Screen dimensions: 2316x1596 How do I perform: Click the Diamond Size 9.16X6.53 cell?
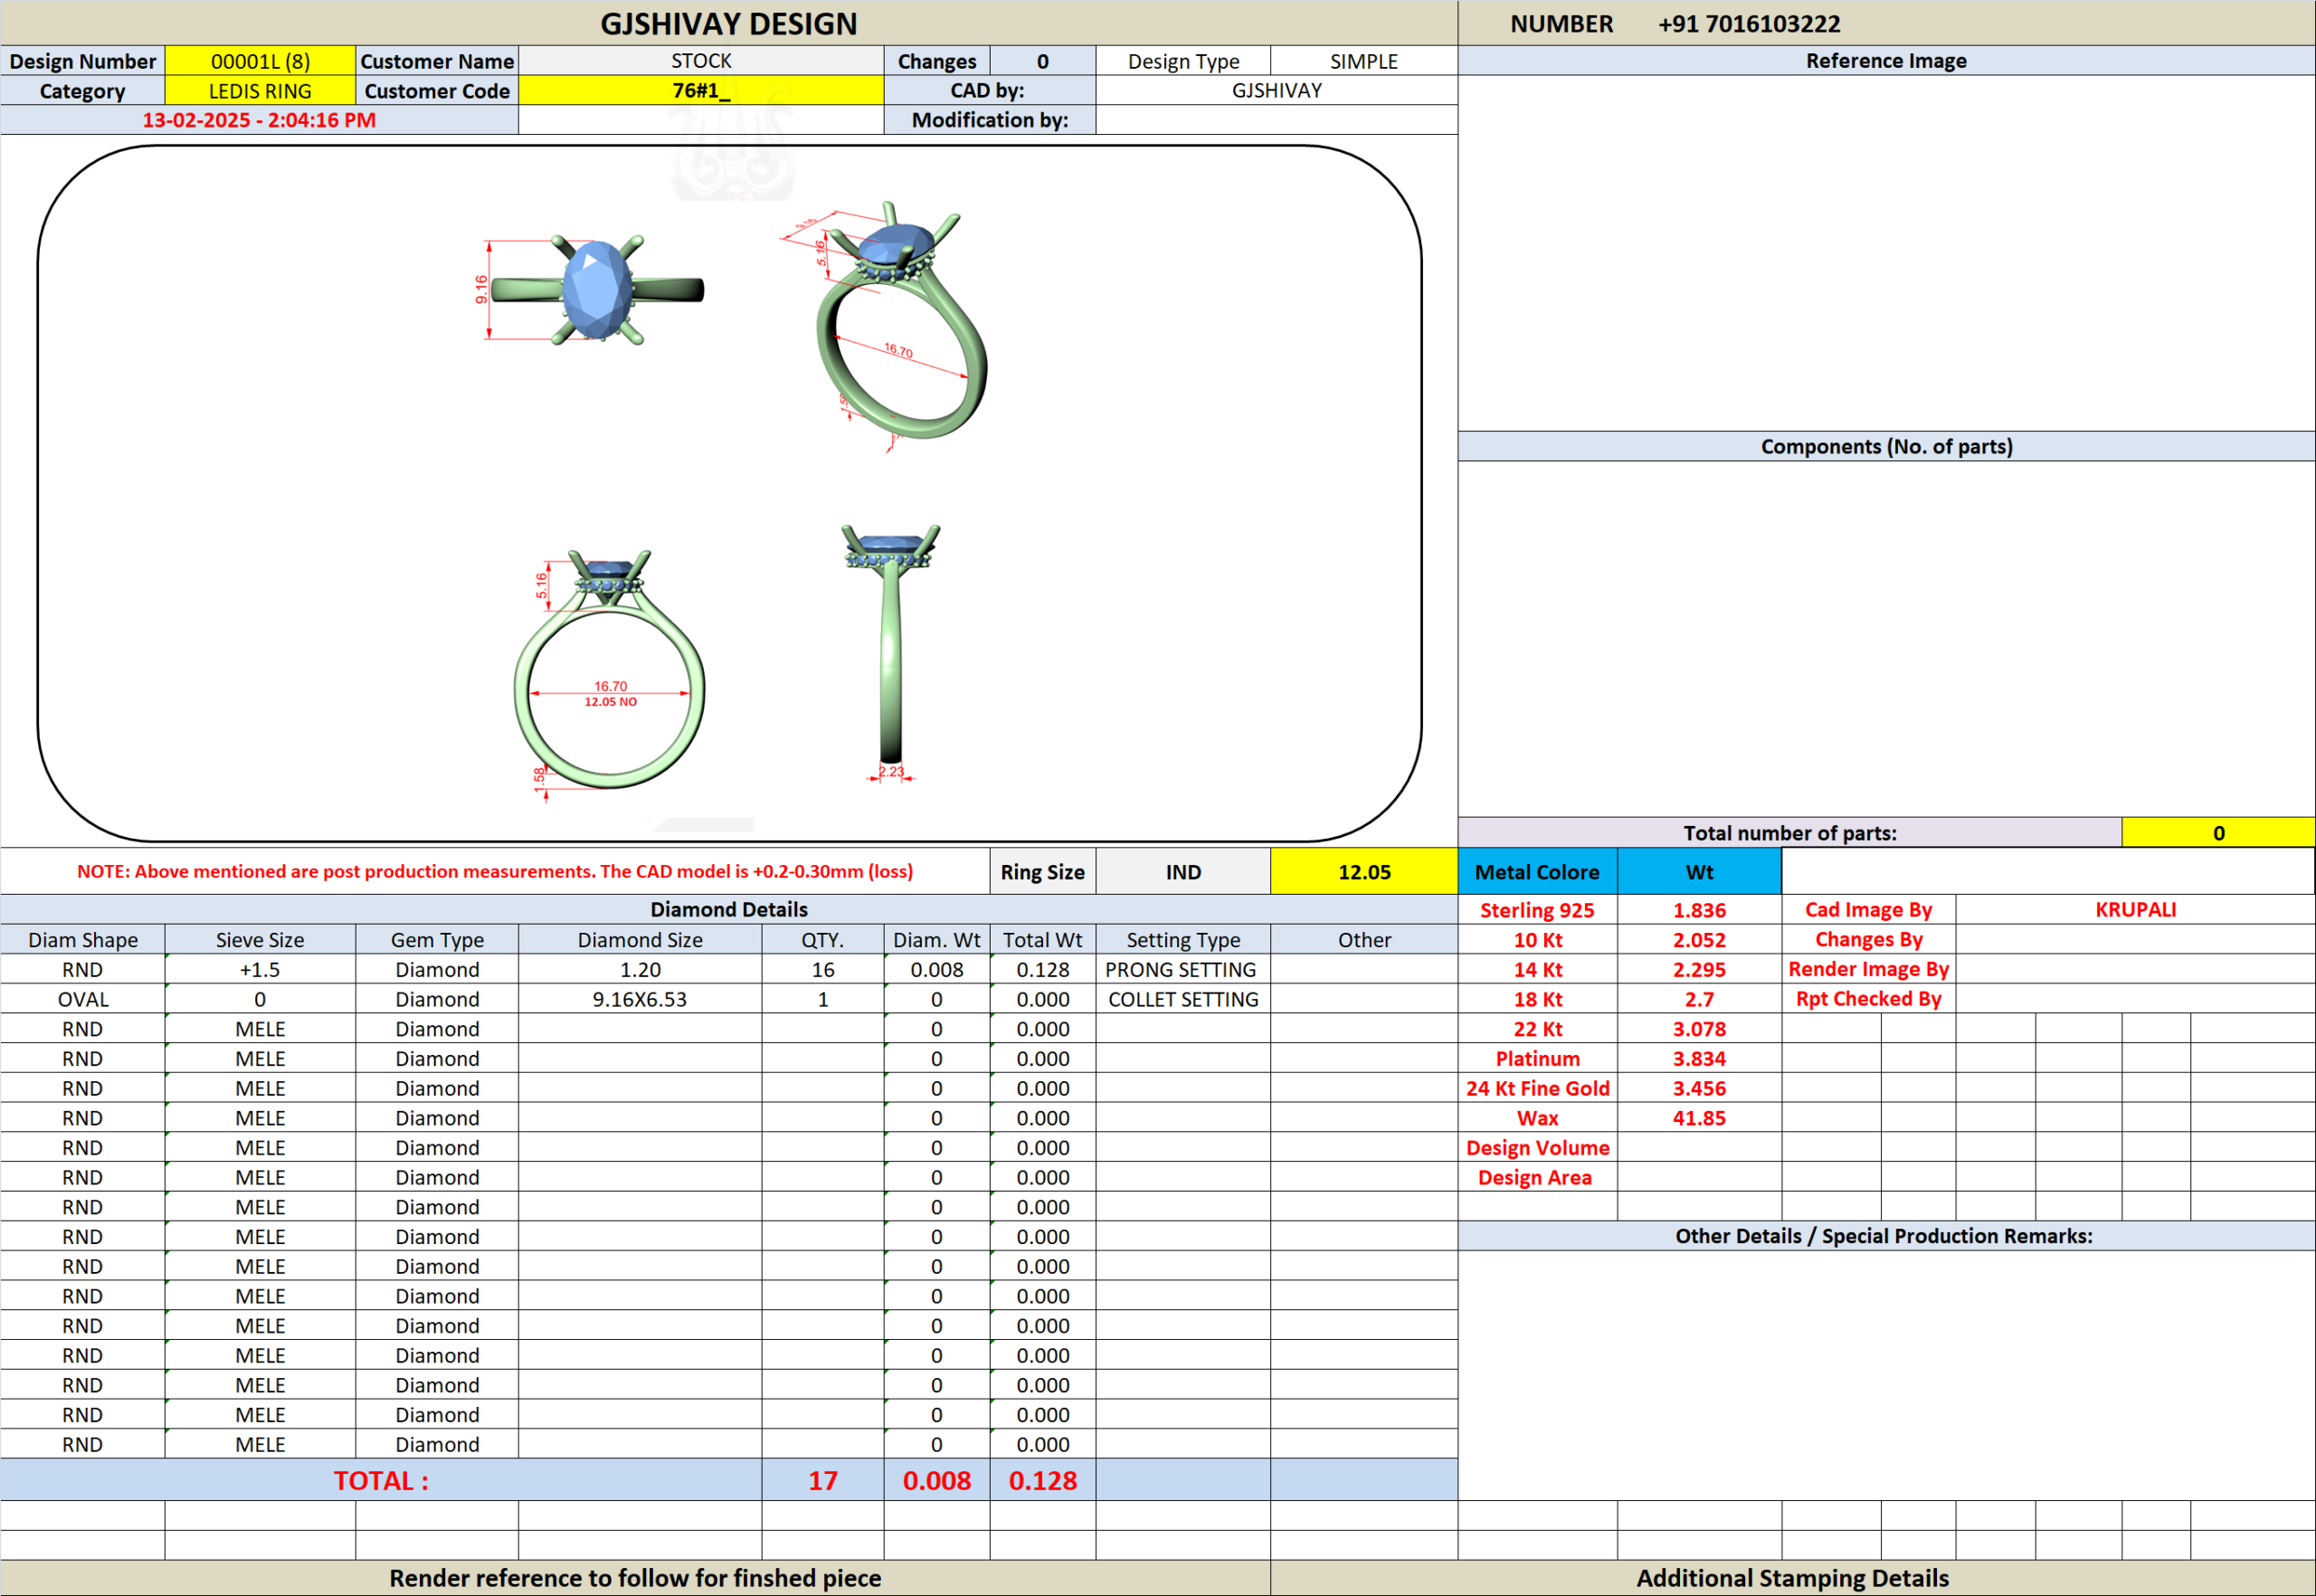pos(639,1000)
